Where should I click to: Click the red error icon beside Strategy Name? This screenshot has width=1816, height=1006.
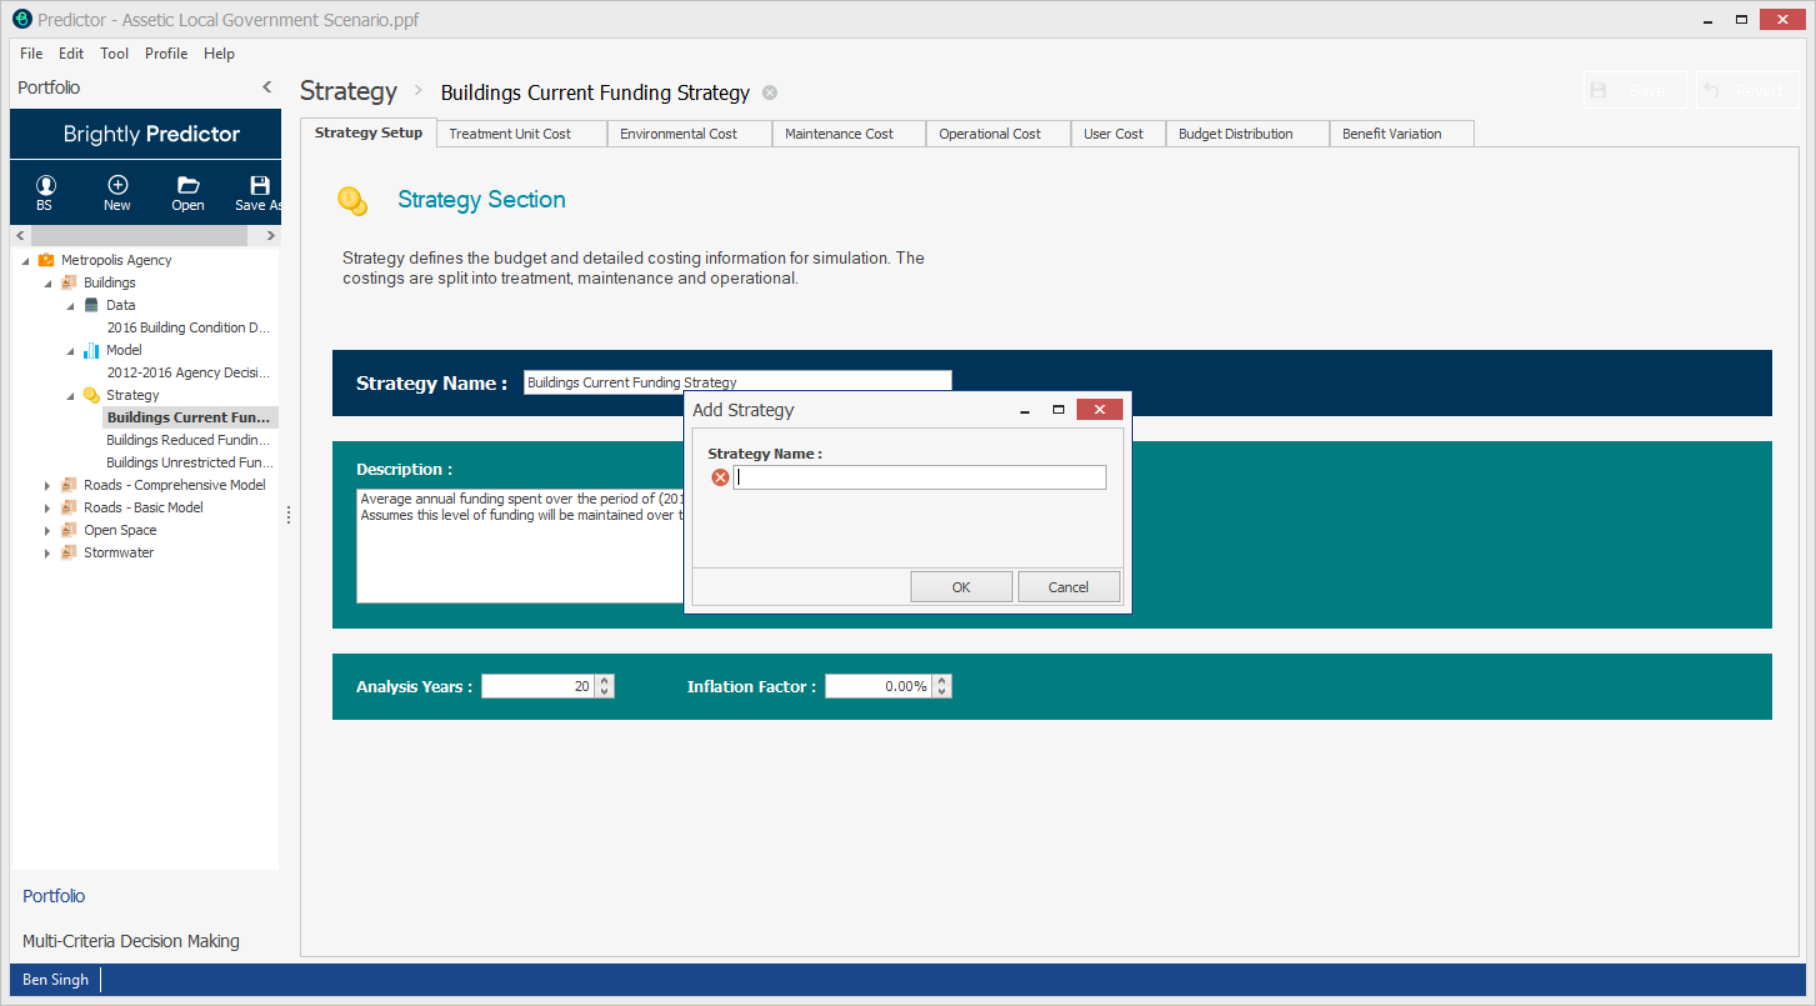[720, 478]
